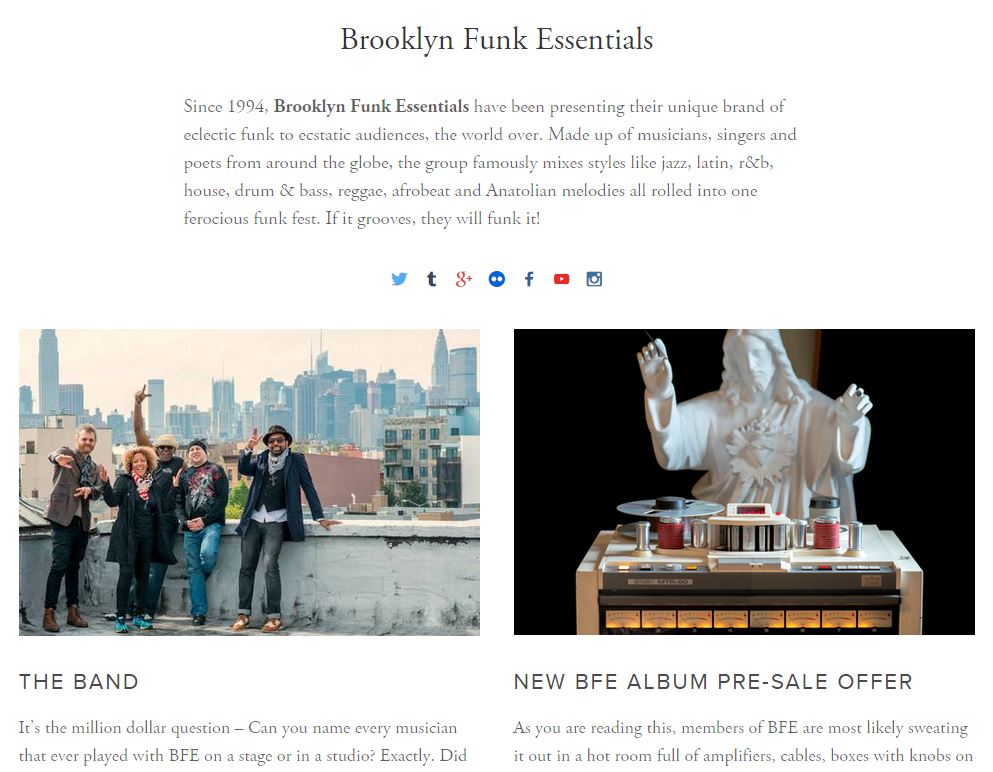Click the bold Brooklyn Funk Essentials text
The image size is (993, 772).
coord(371,106)
